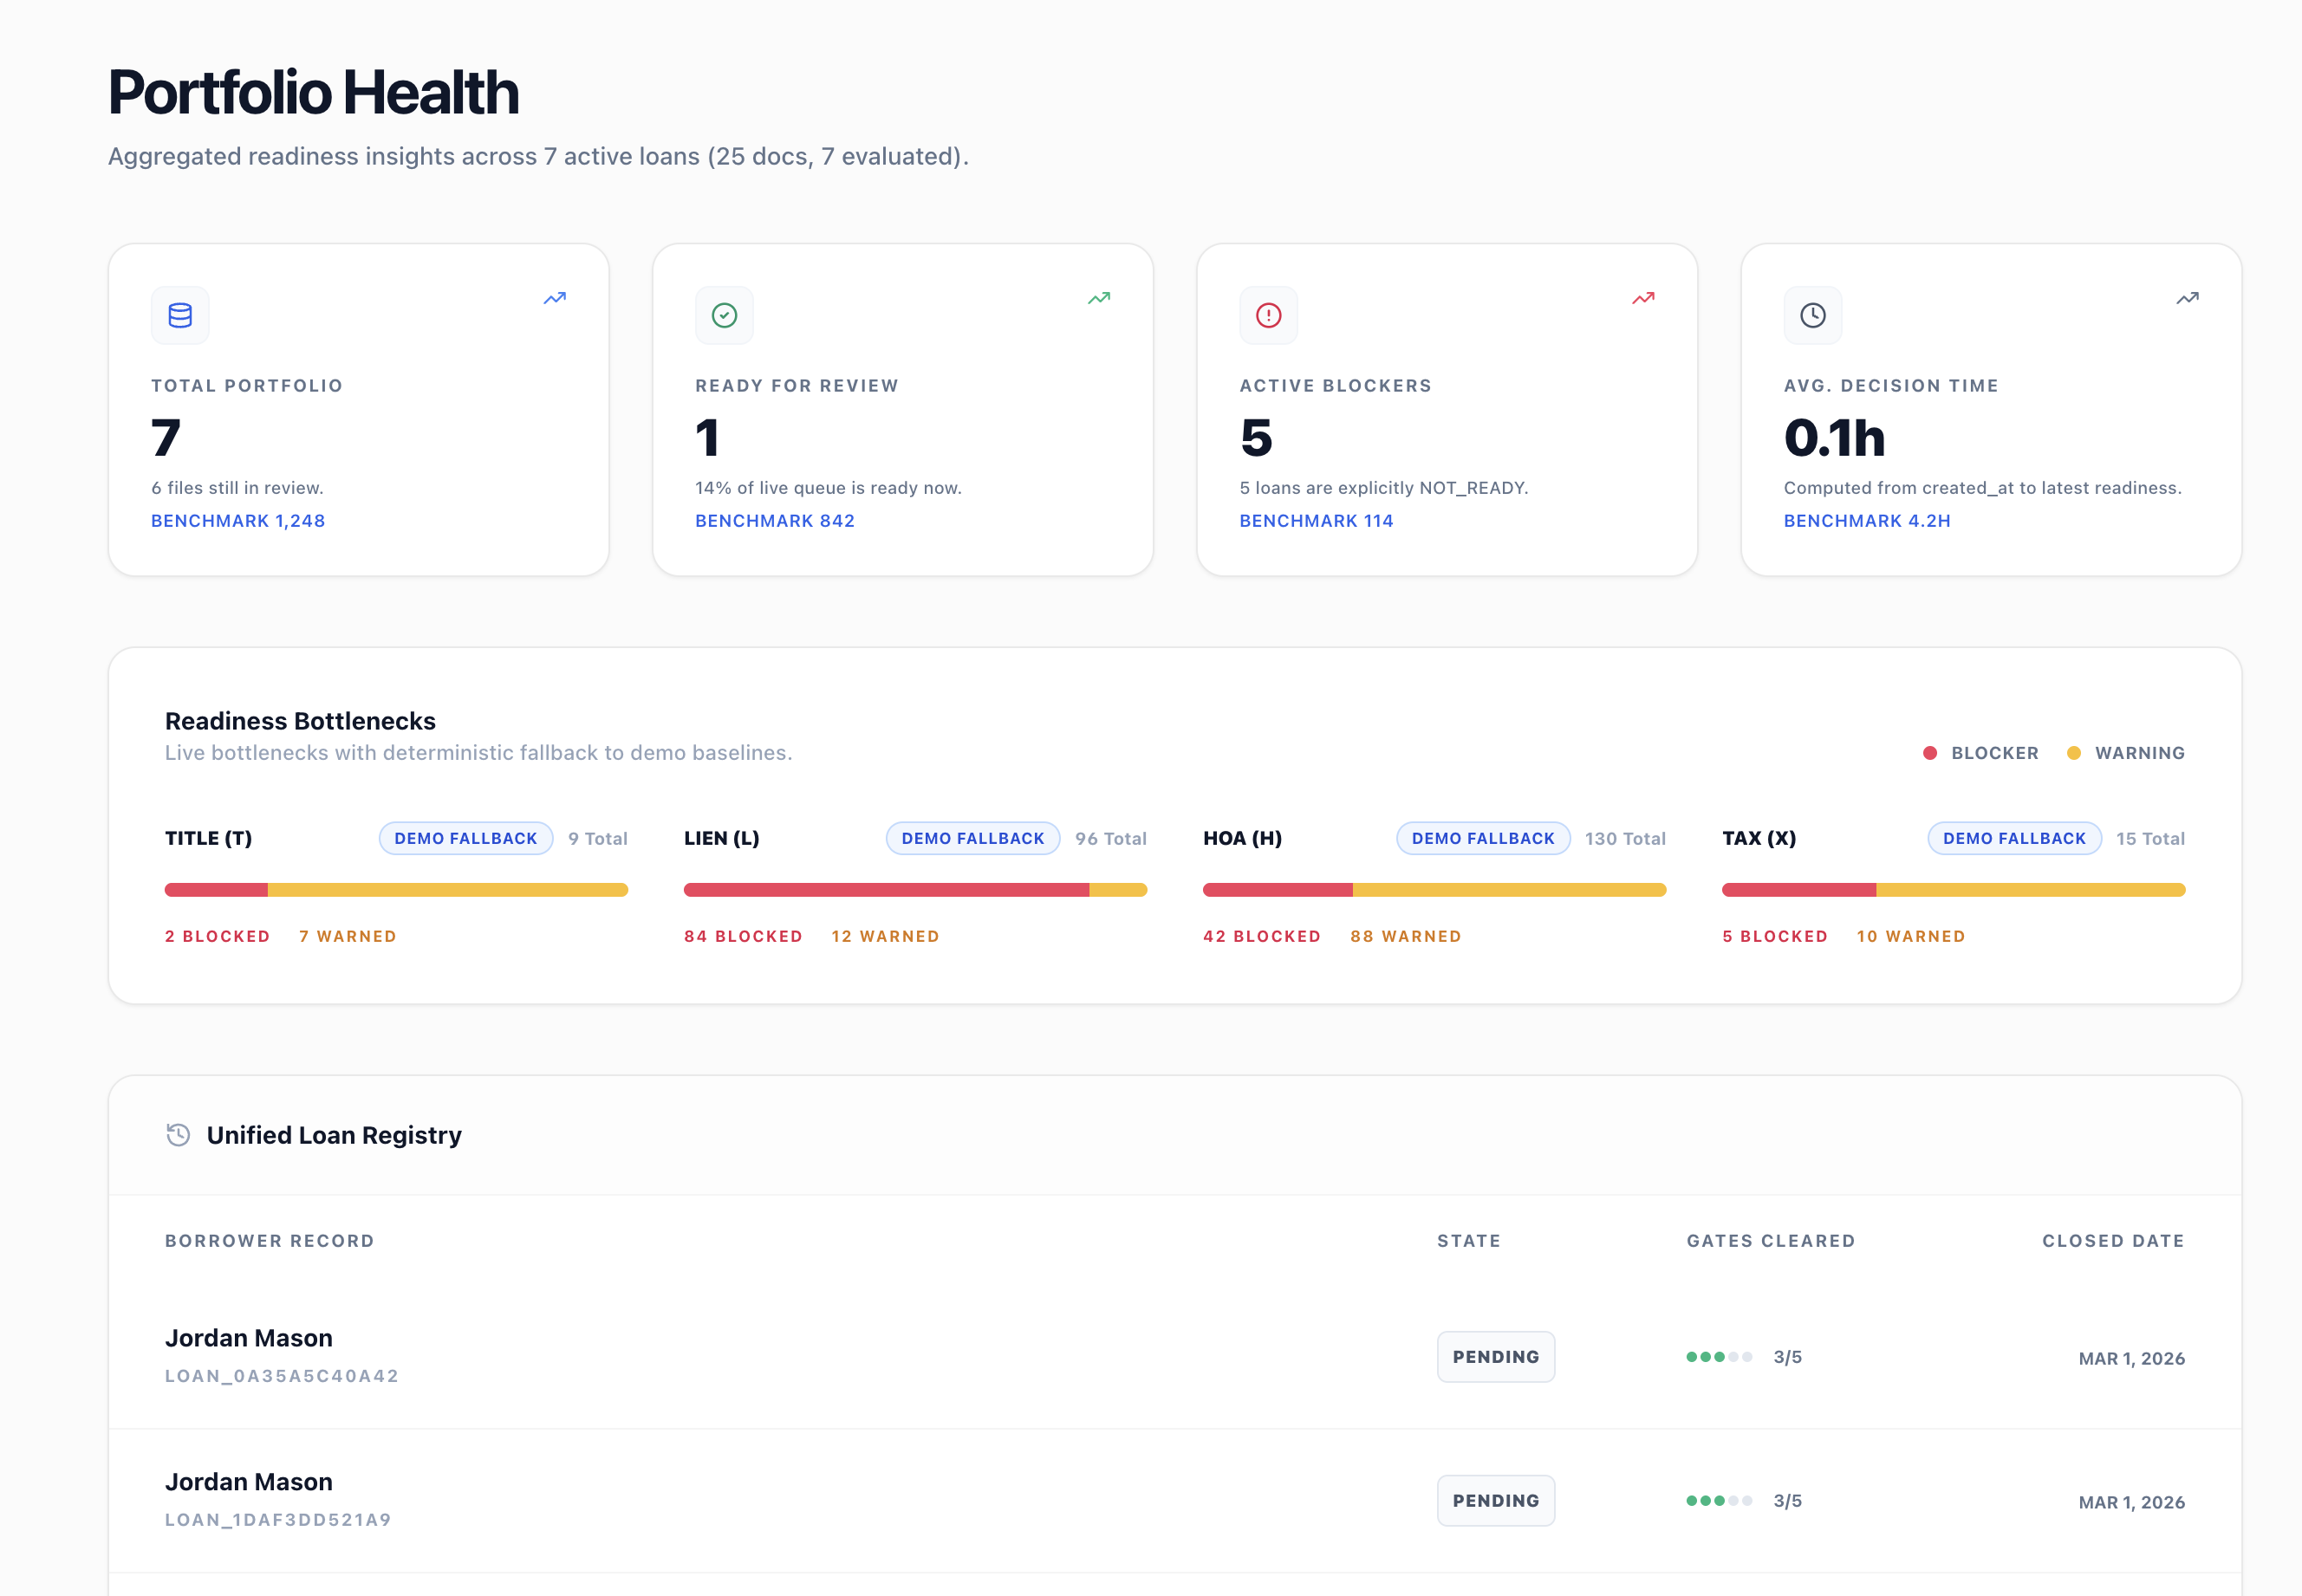Click the GATES CLEARED column header
Image resolution: width=2302 pixels, height=1596 pixels.
(1770, 1241)
